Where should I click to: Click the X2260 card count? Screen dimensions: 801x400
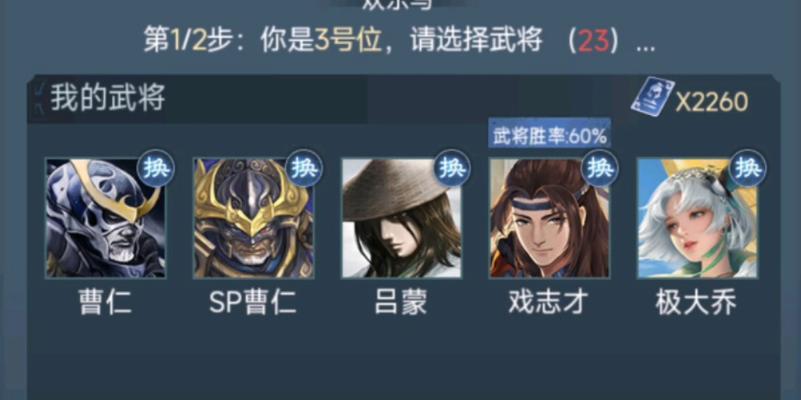712,102
